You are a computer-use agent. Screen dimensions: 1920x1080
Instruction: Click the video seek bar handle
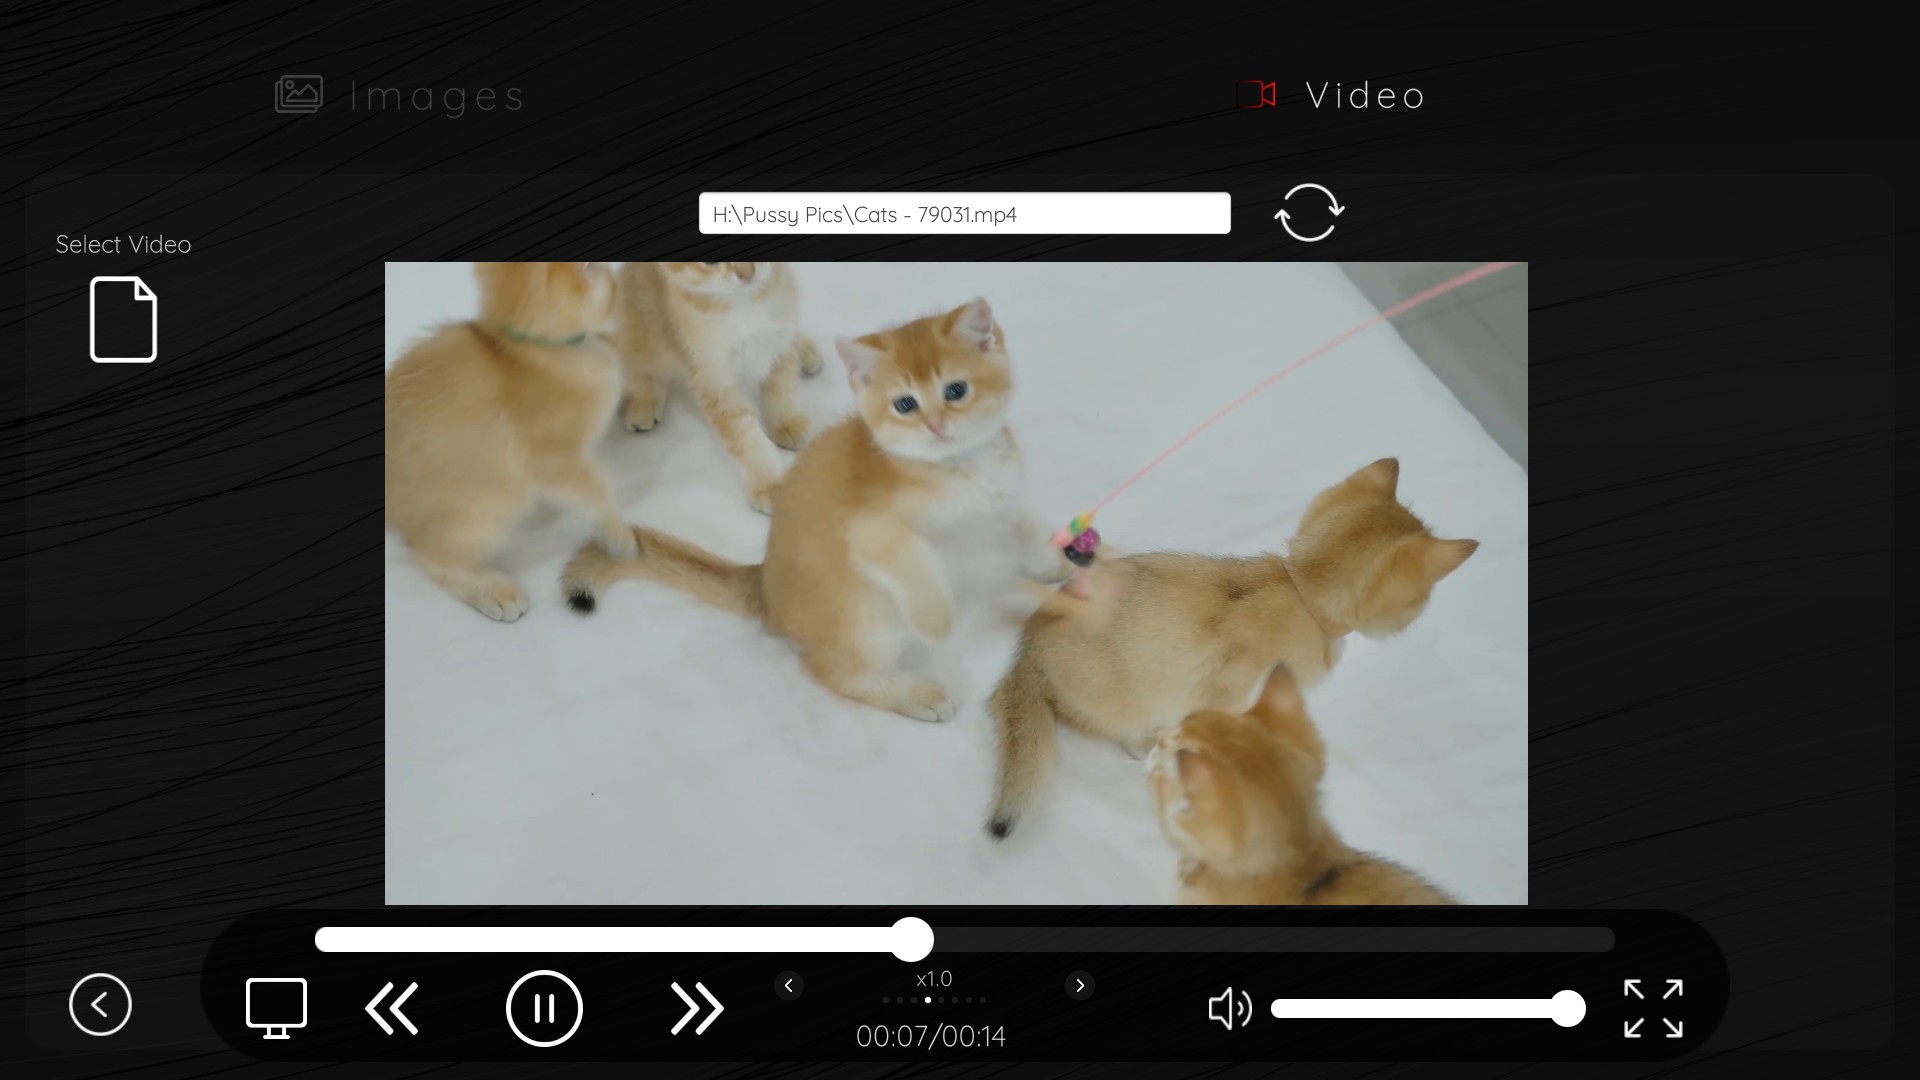pos(912,940)
